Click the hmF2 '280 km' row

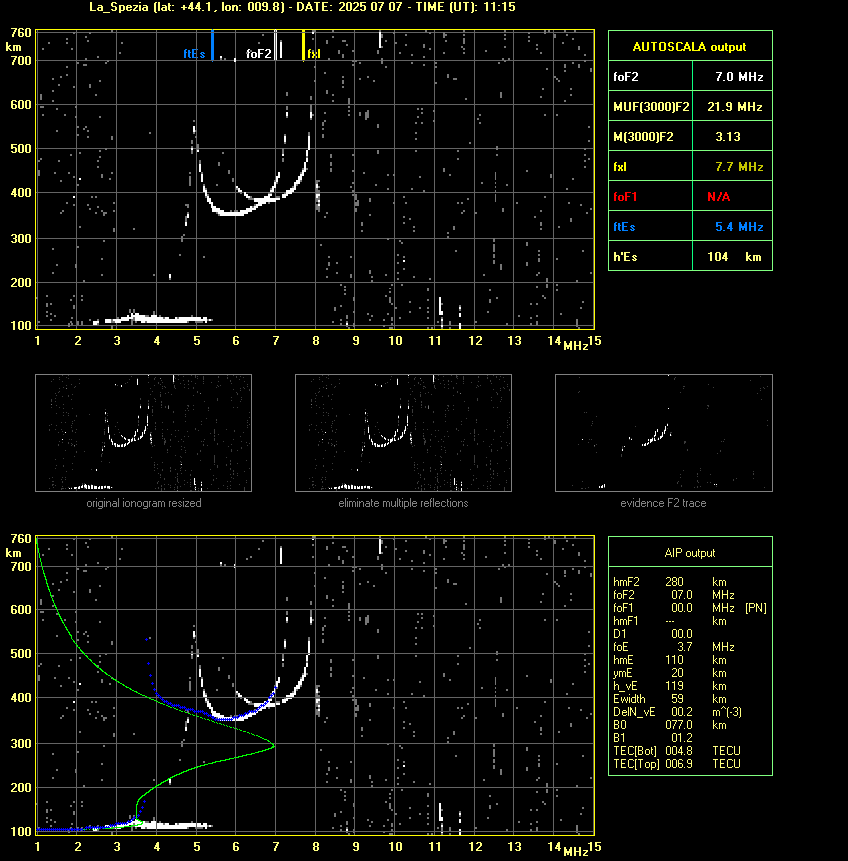670,582
